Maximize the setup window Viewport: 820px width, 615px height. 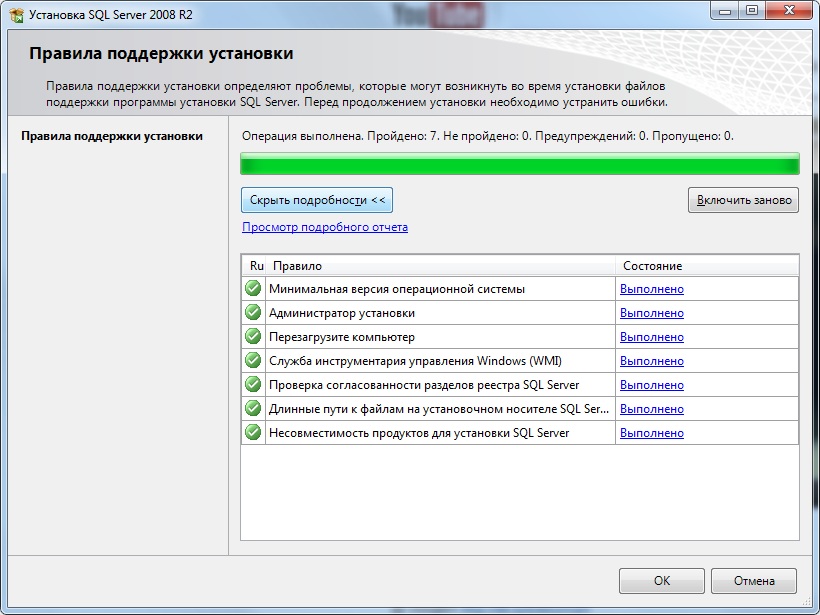click(751, 11)
